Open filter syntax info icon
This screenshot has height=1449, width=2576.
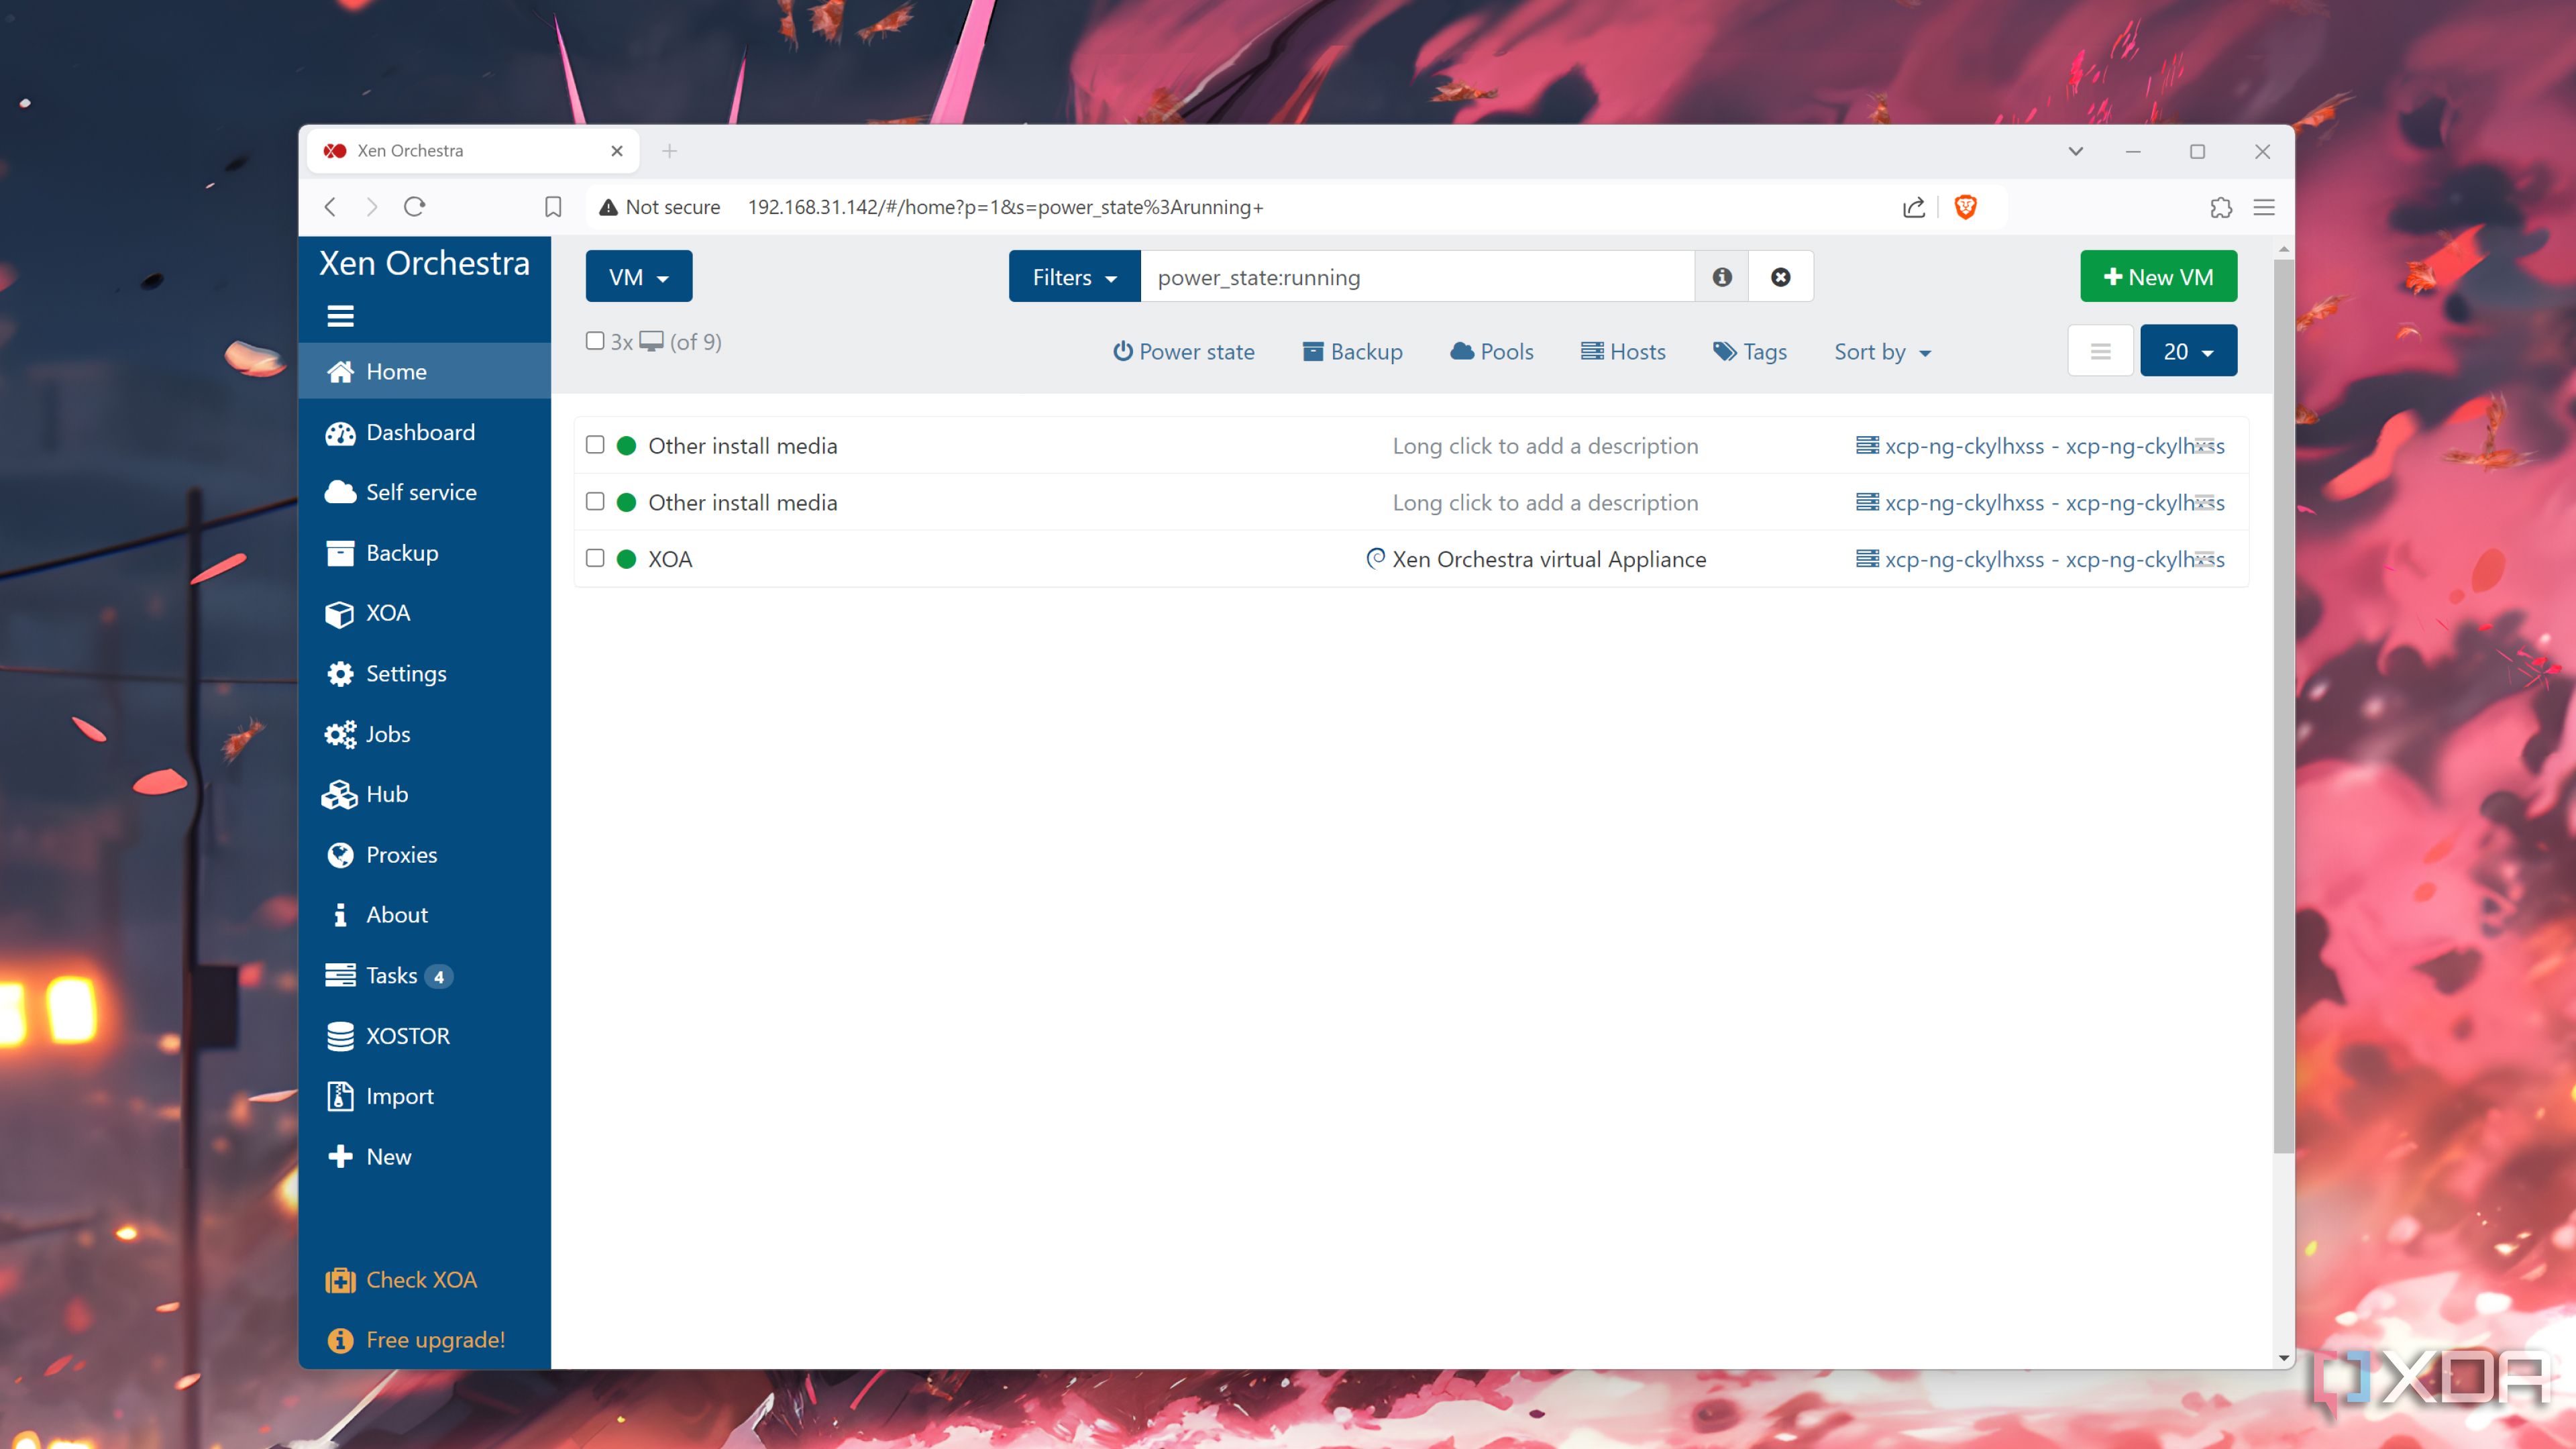pyautogui.click(x=1721, y=277)
